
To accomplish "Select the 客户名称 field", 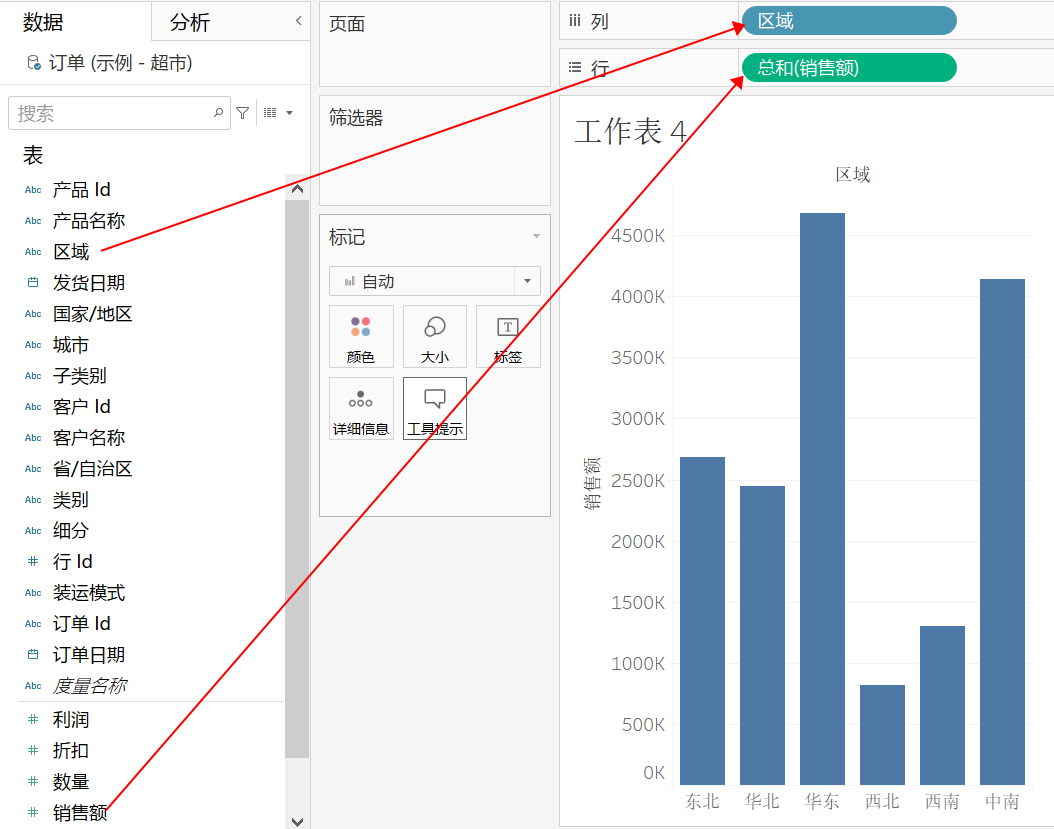I will coord(89,438).
